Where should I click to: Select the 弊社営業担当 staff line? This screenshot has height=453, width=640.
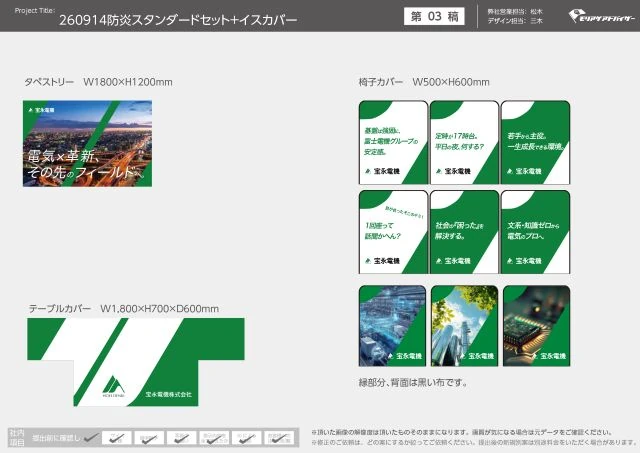pos(515,12)
